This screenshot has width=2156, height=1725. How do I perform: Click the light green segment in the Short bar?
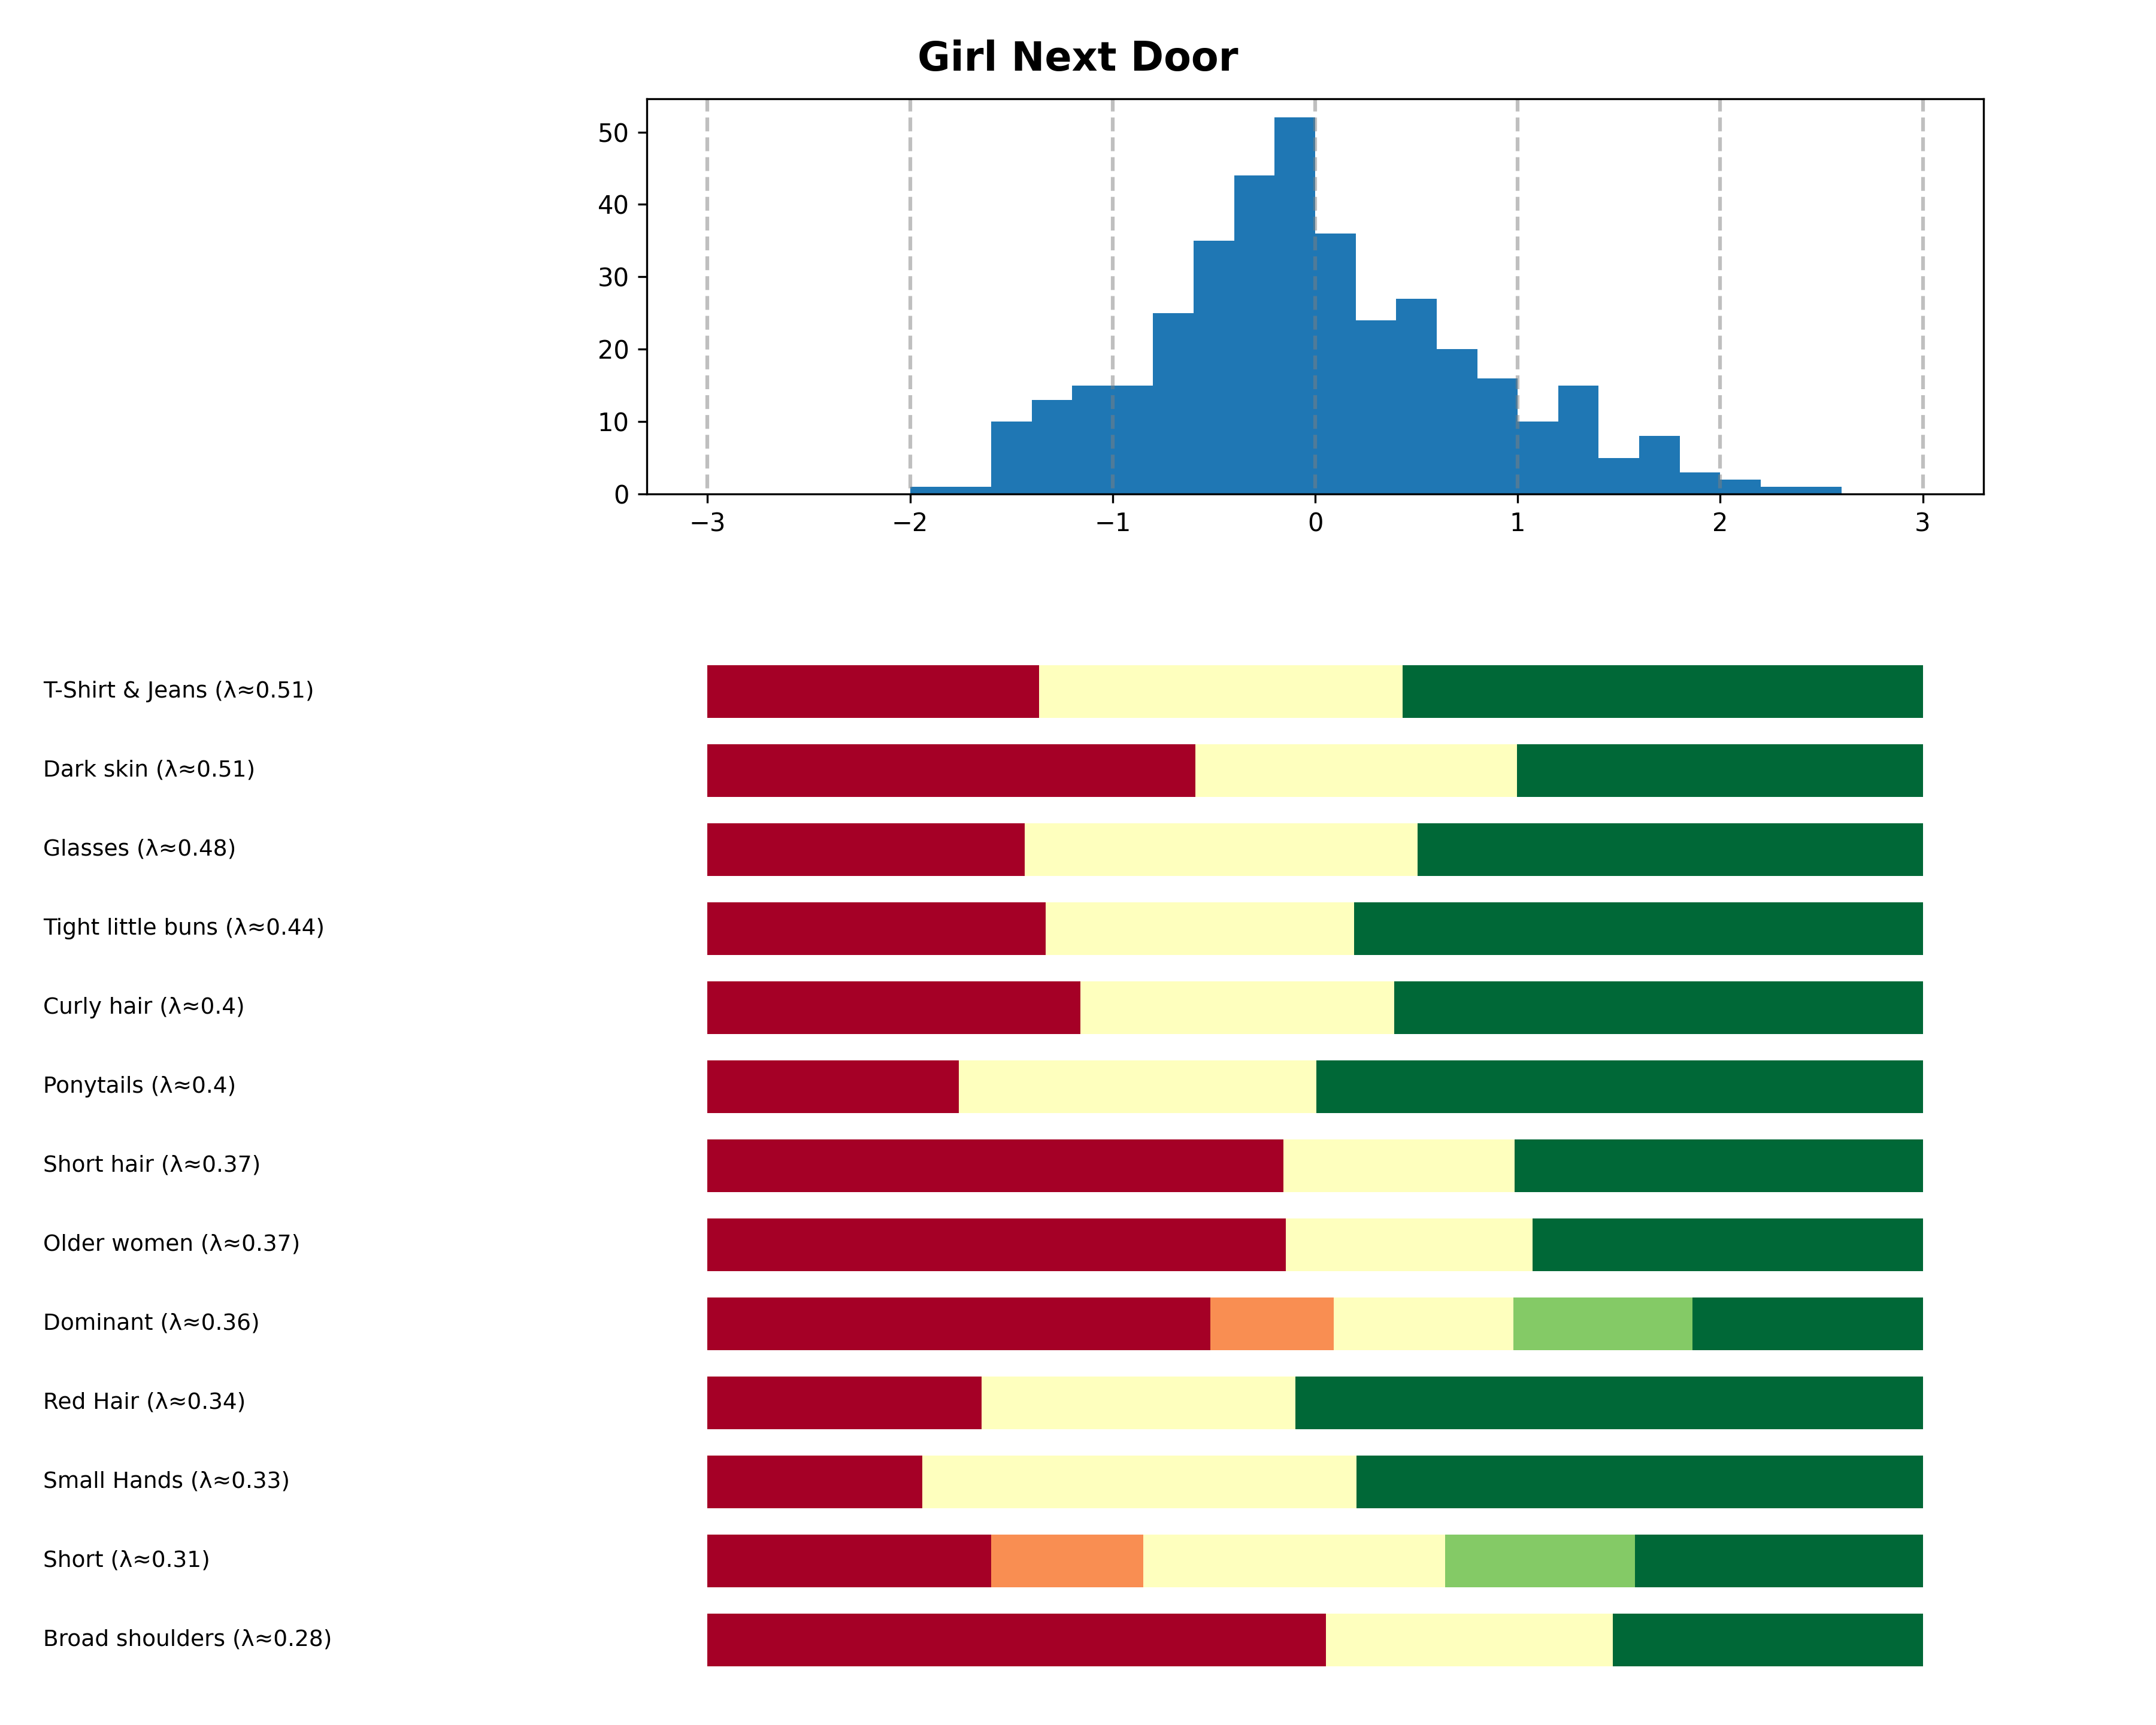point(1539,1560)
